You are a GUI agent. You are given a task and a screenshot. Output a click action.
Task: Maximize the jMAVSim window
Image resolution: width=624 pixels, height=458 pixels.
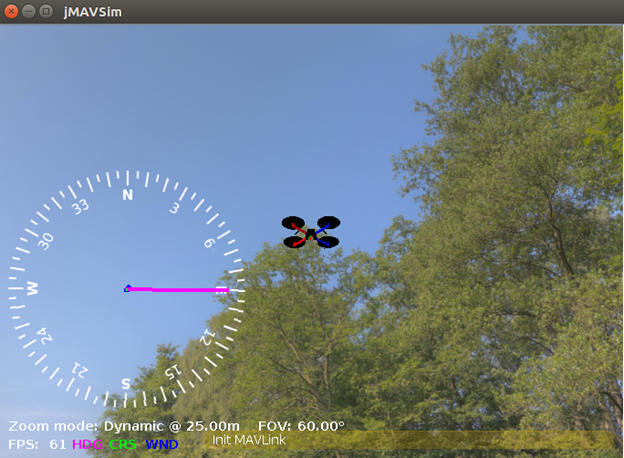(46, 12)
